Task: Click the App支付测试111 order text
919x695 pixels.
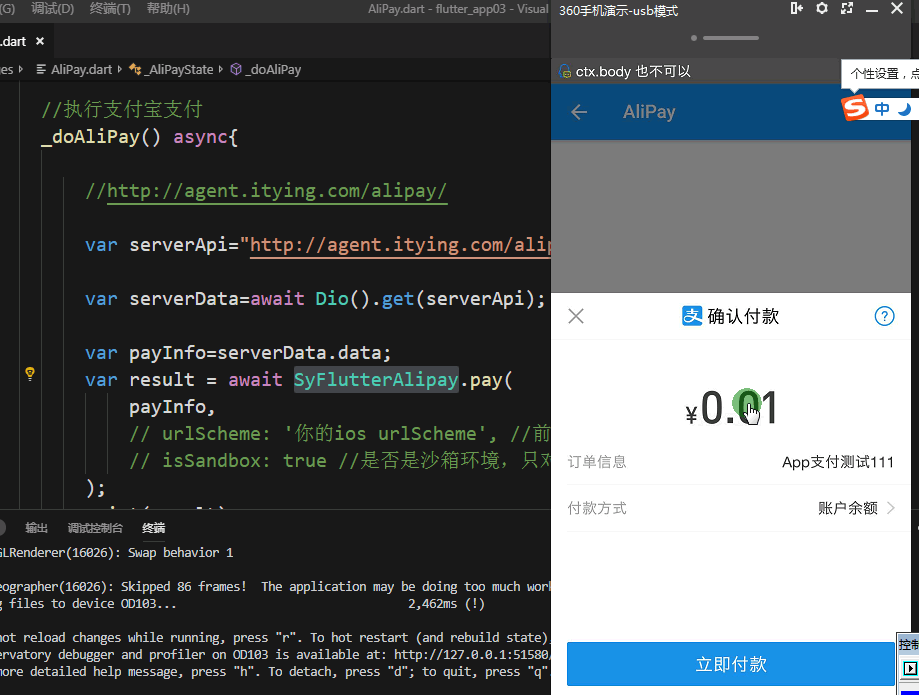Action: pyautogui.click(x=838, y=462)
